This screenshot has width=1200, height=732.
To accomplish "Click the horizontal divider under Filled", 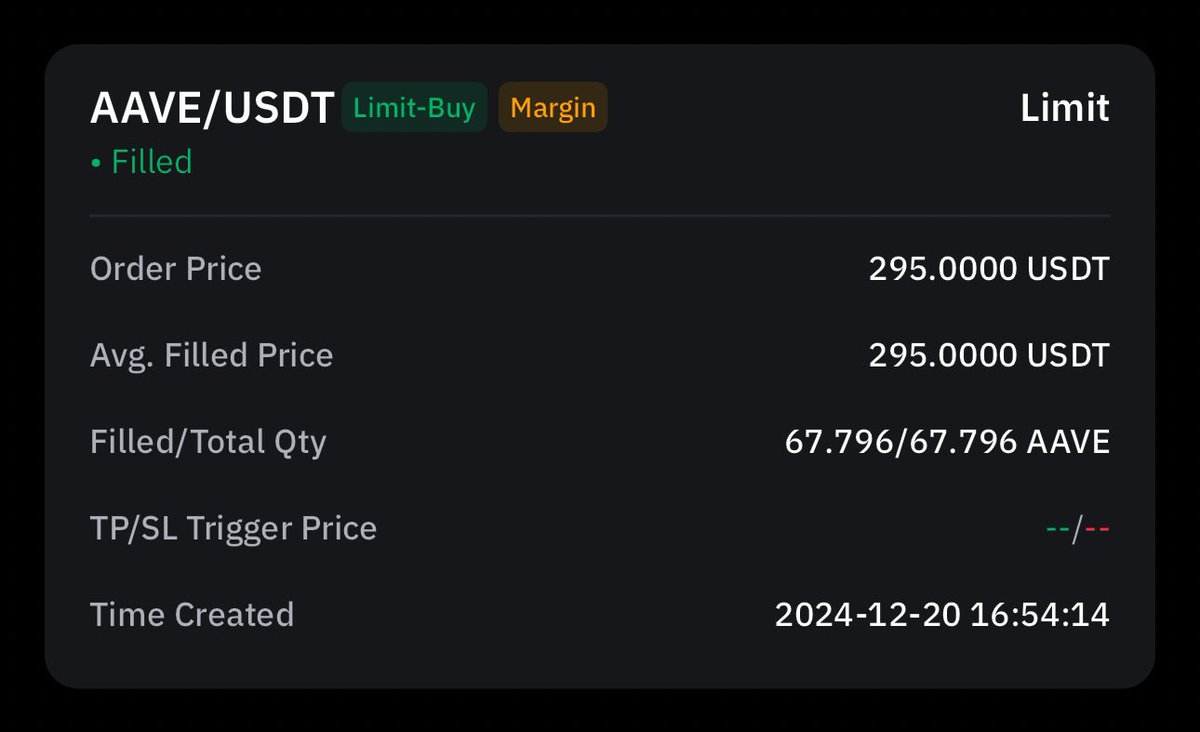I will coord(600,215).
